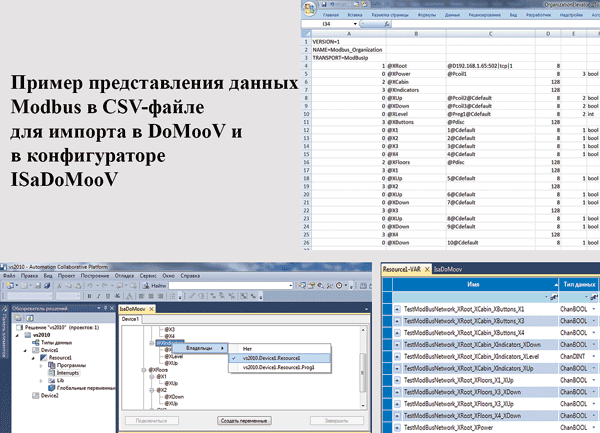The image size is (600, 433).
Task: Toggle Underline formatting in vs2010 toolbar
Action: (108, 296)
